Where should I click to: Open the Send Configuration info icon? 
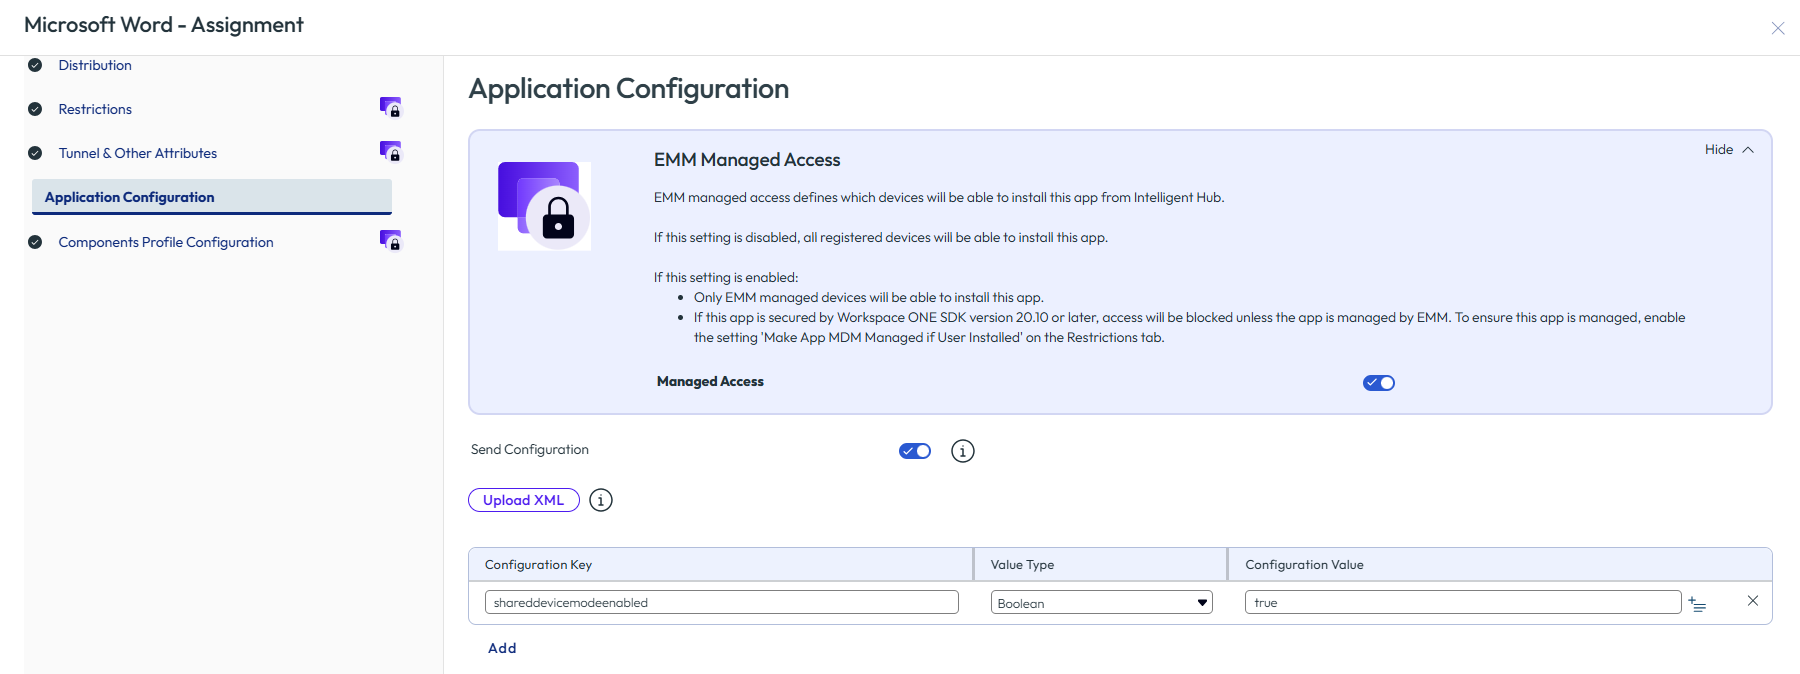tap(962, 451)
